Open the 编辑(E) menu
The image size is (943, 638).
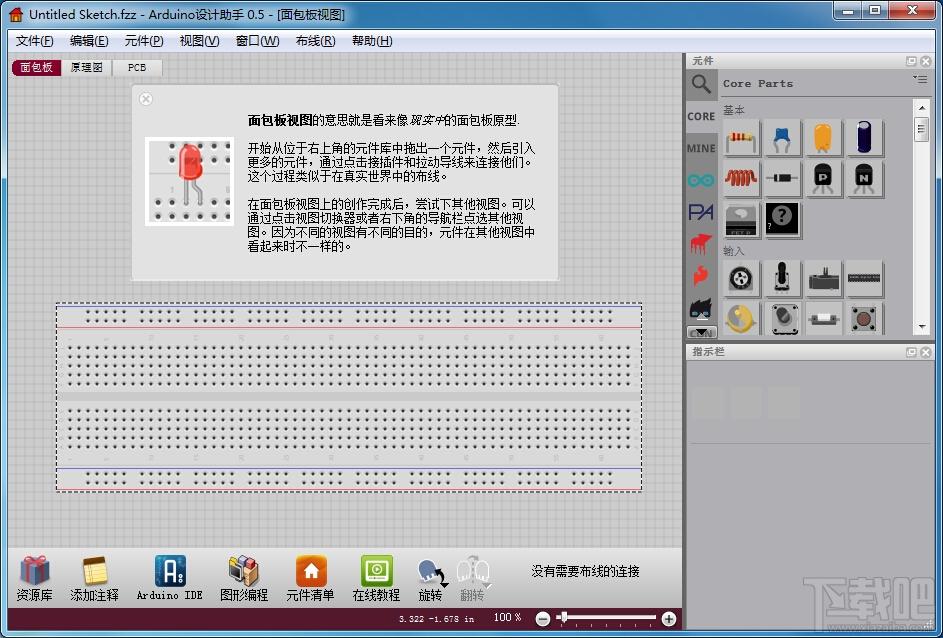point(89,41)
